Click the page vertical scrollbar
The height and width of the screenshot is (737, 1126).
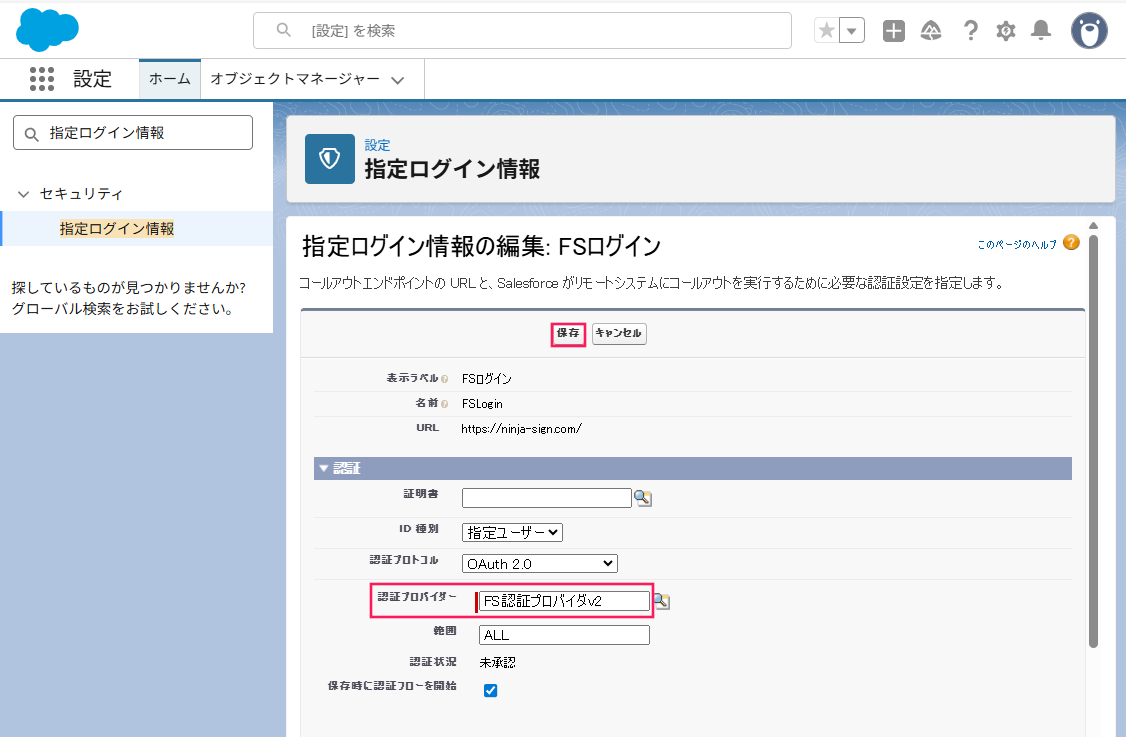(x=1094, y=442)
